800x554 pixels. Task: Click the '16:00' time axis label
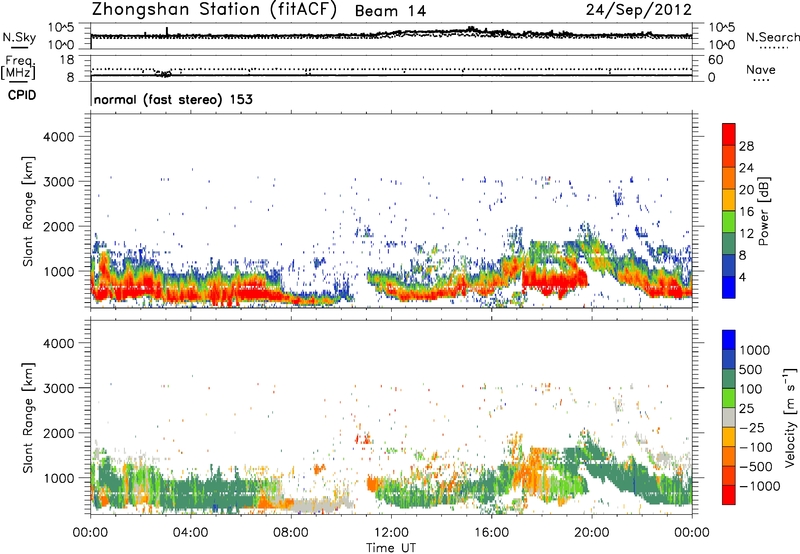pyautogui.click(x=491, y=533)
